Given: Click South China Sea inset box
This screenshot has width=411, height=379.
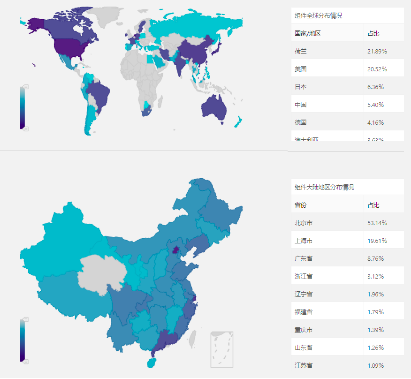Looking at the screenshot, I should click(x=222, y=349).
